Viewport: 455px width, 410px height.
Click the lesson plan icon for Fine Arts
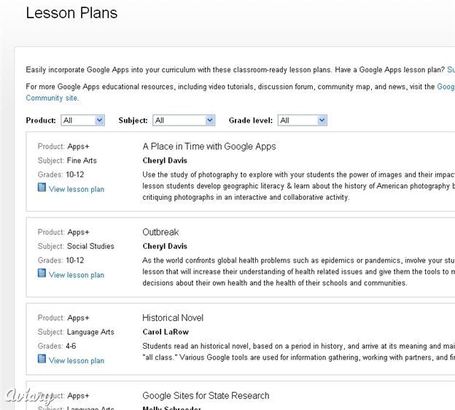point(42,187)
